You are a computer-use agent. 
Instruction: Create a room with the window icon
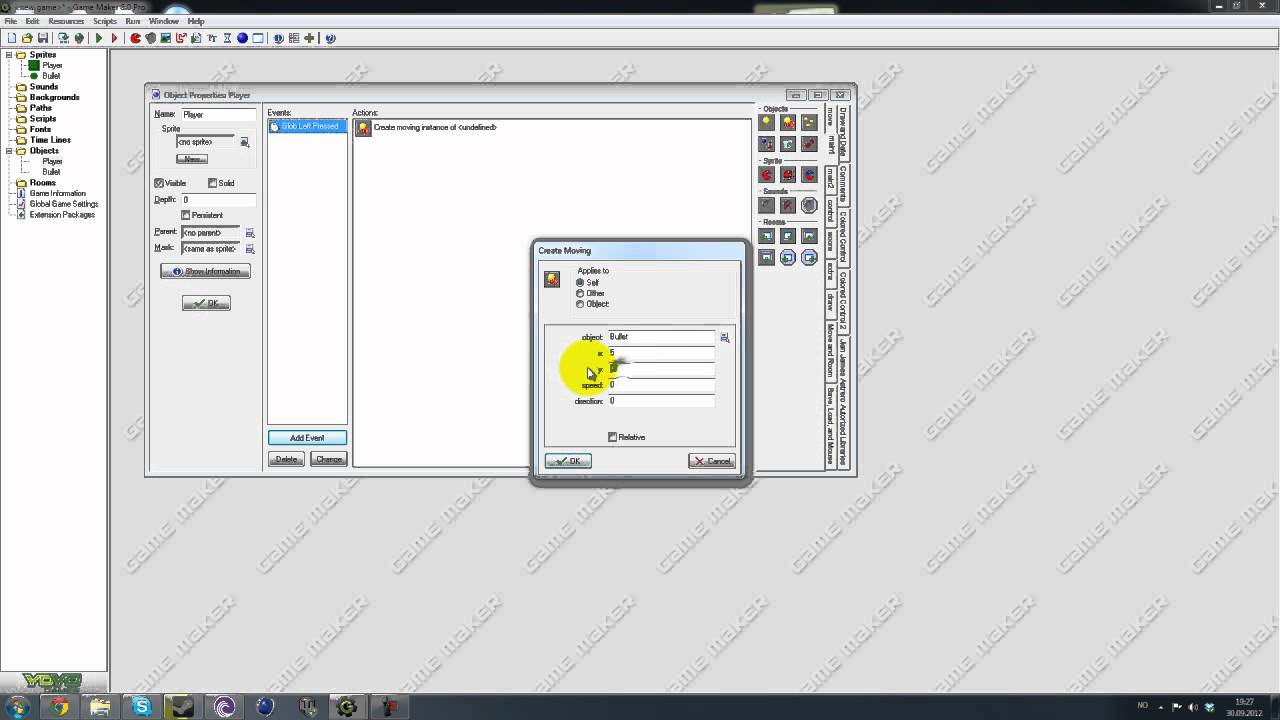257,38
